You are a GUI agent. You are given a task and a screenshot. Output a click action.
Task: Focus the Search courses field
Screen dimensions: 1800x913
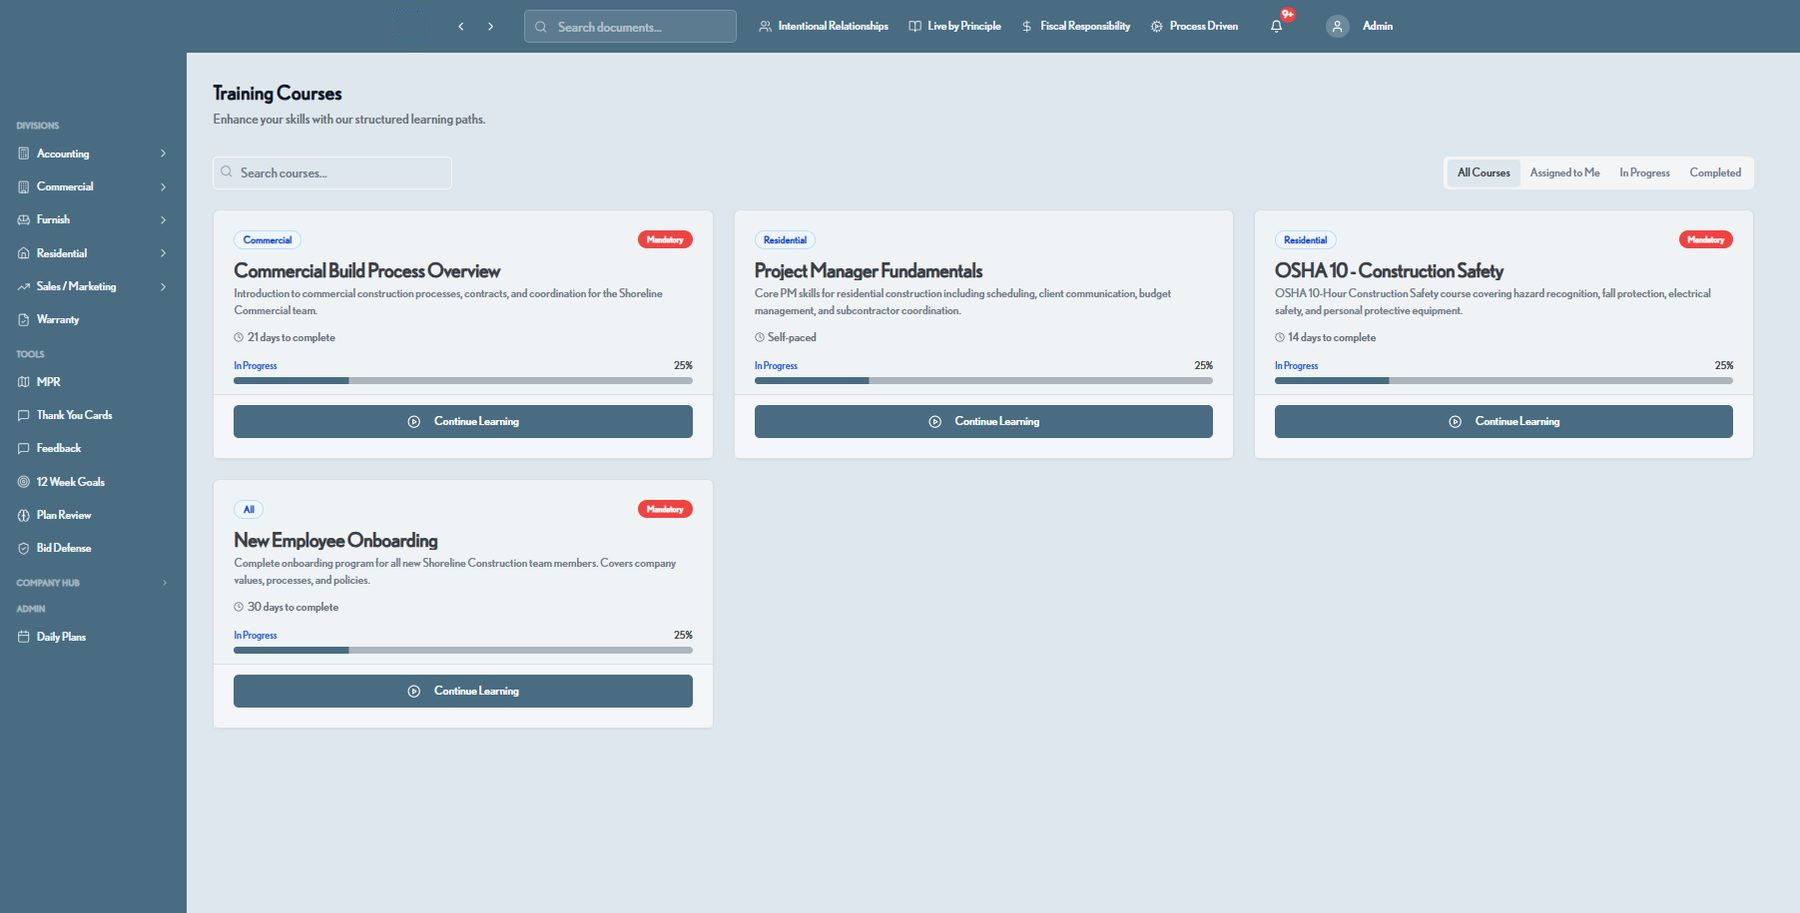click(x=332, y=173)
